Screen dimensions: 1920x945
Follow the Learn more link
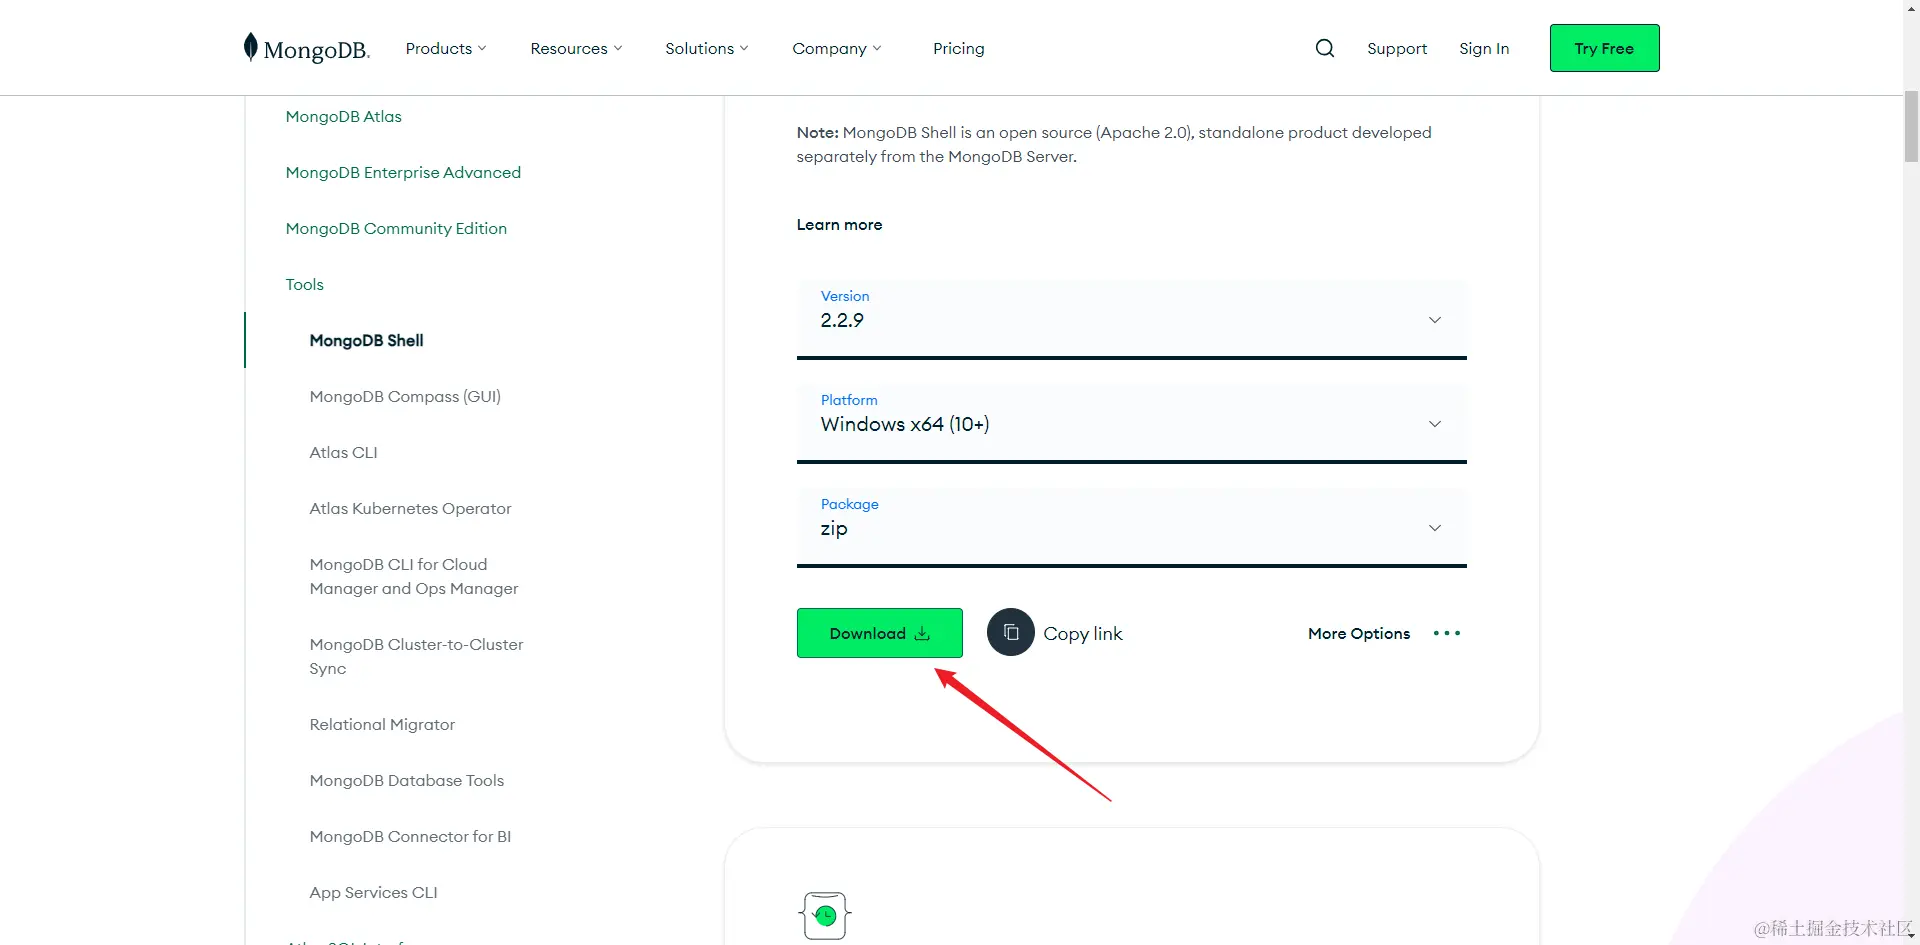tap(839, 225)
